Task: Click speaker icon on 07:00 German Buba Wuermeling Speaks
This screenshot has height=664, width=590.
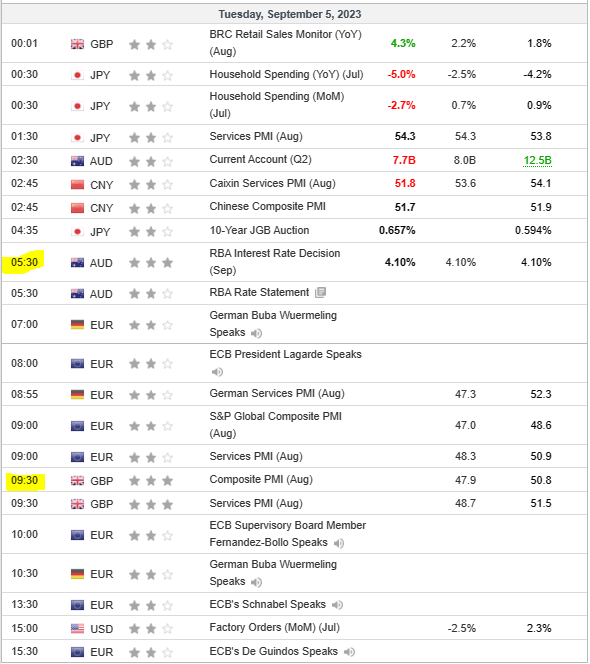Action: click(256, 333)
